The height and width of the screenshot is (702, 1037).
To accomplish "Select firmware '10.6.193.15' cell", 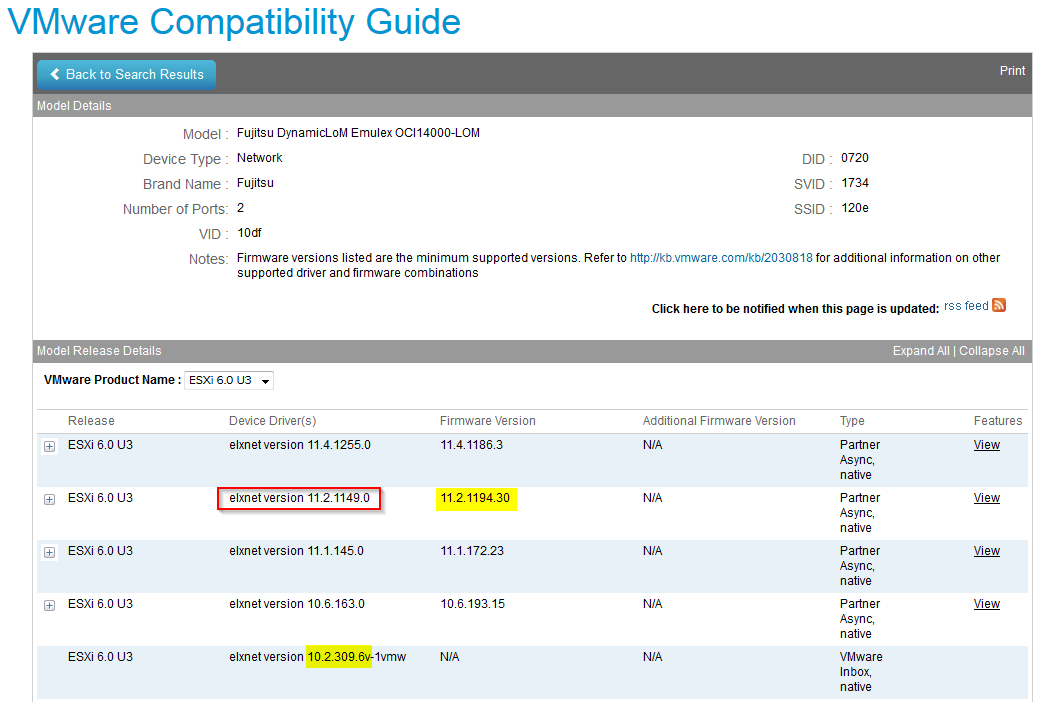I will click(472, 604).
